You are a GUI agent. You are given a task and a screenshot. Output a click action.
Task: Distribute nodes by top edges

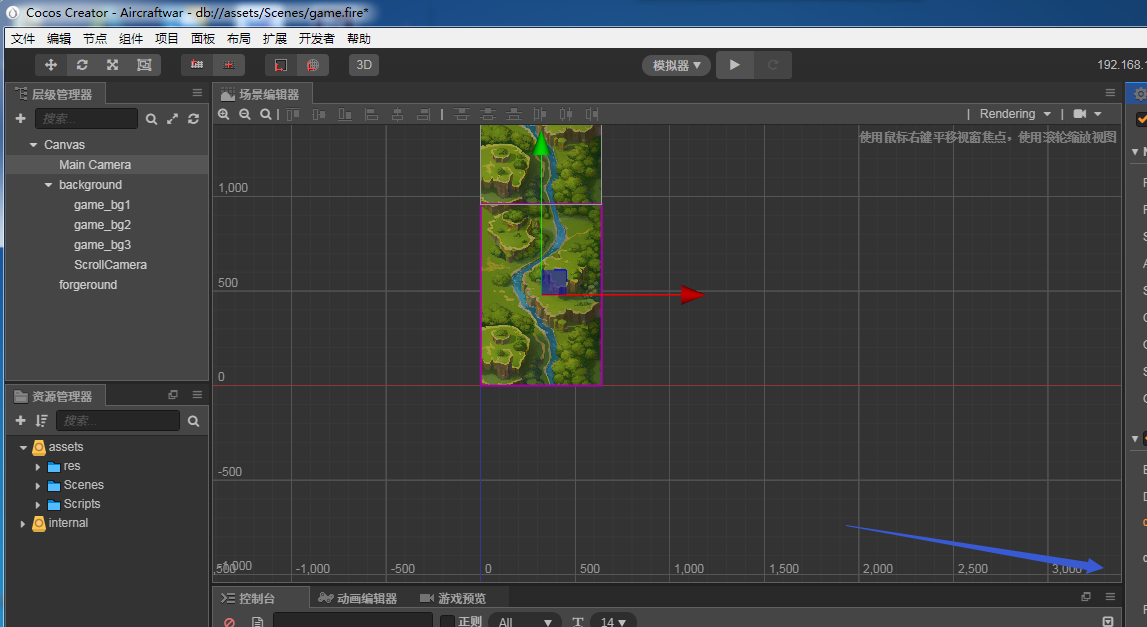coord(462,114)
